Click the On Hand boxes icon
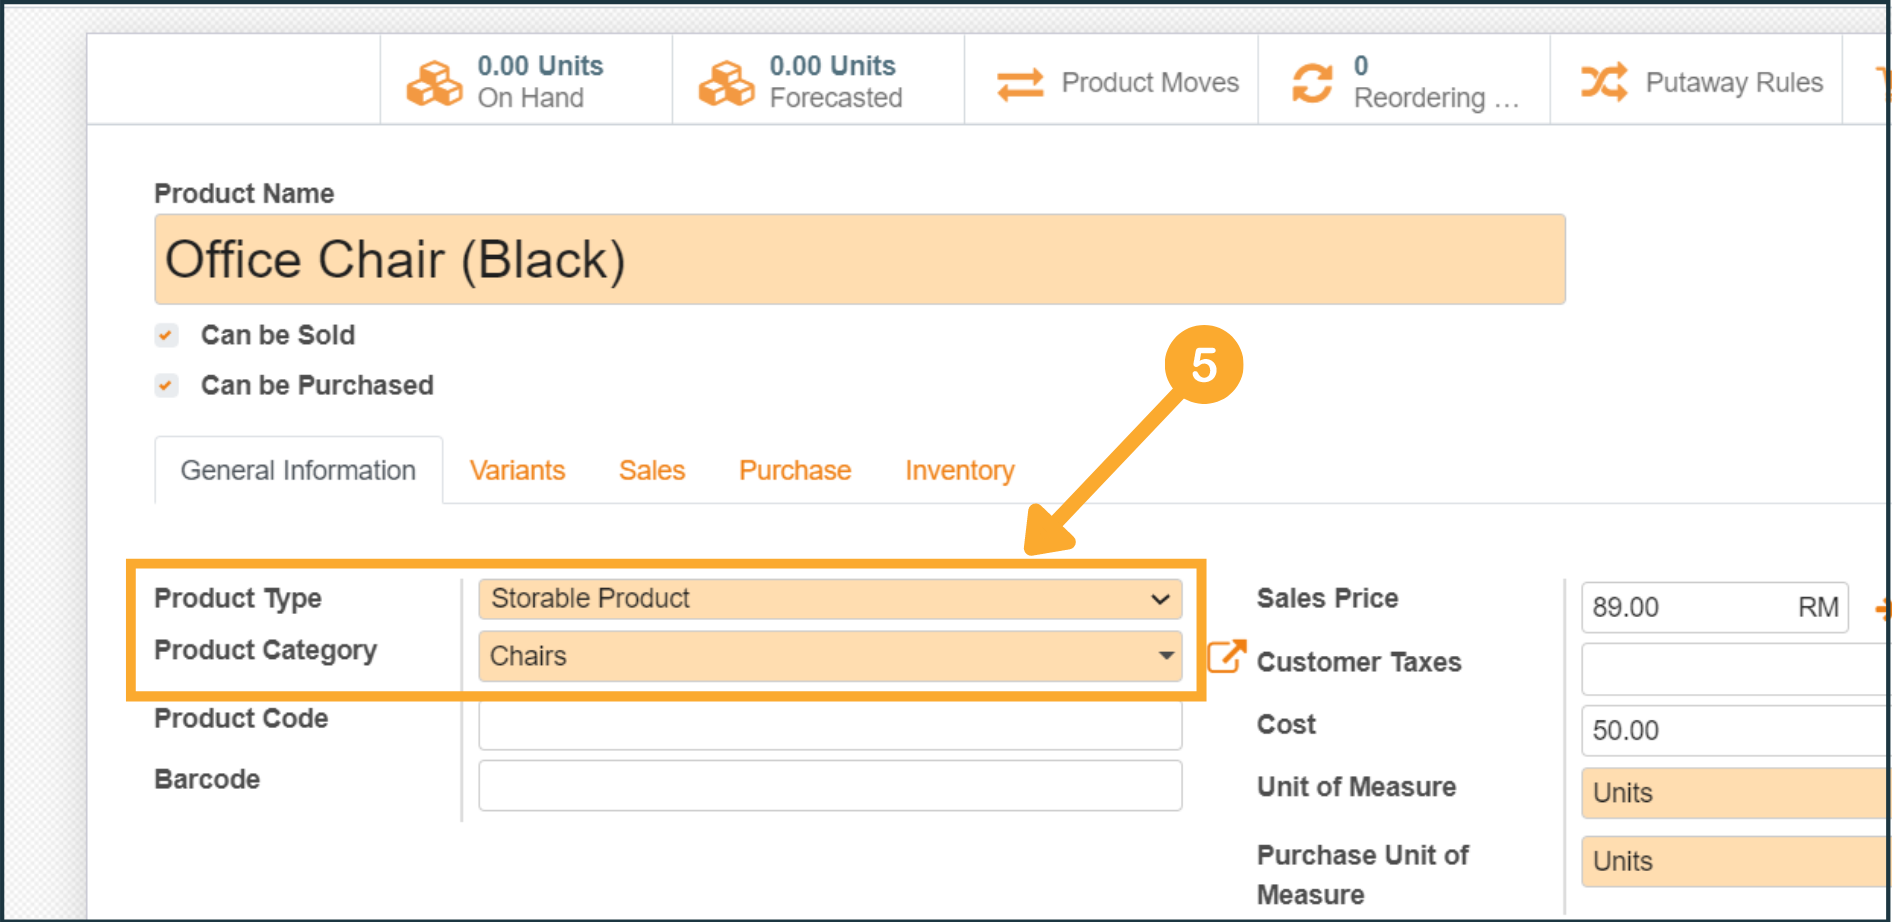The image size is (1892, 922). pos(434,82)
